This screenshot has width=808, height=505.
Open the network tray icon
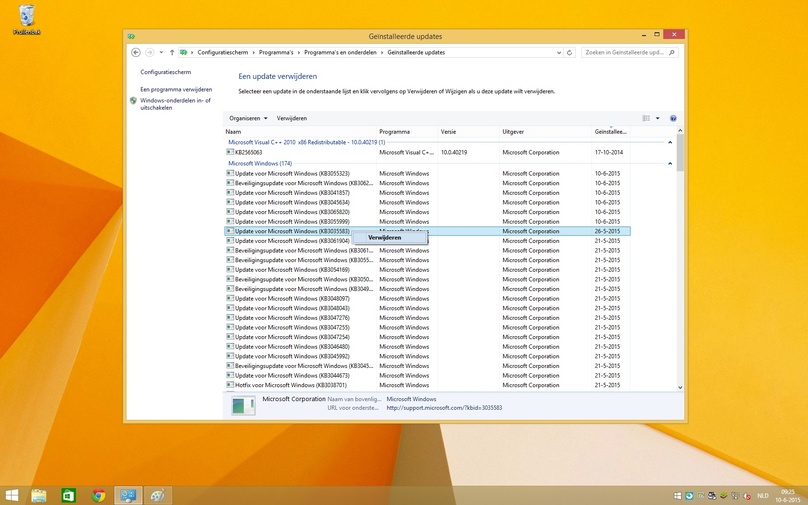[735, 496]
